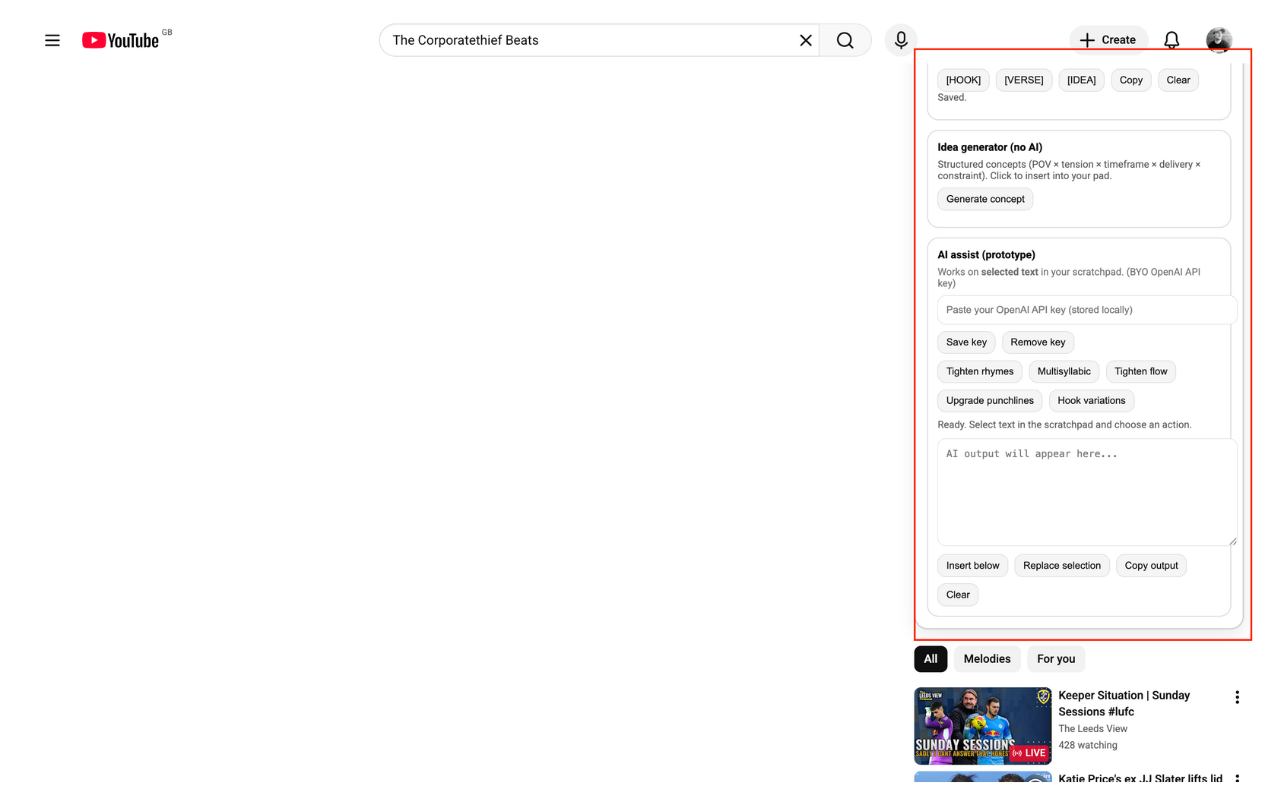
Task: Open the Create menu
Action: click(x=1108, y=40)
